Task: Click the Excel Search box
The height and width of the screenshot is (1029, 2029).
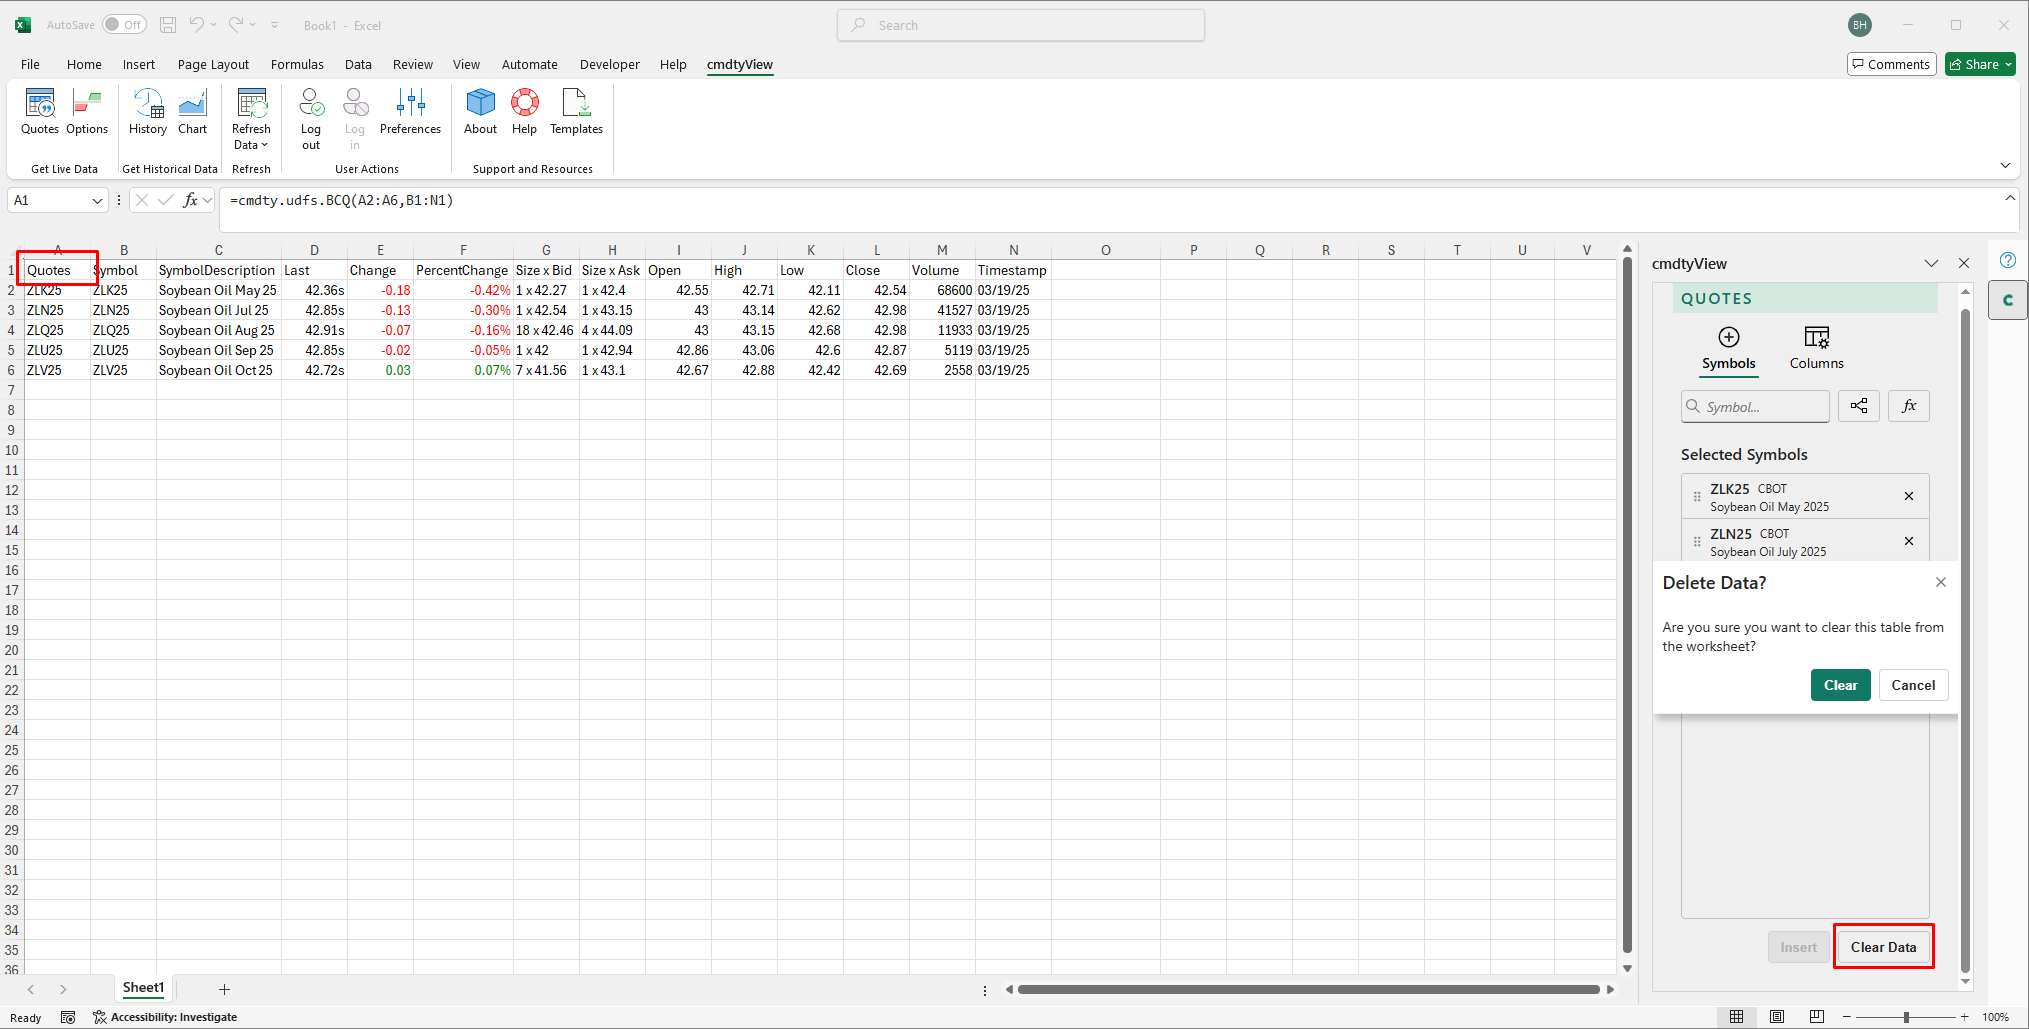Action: point(1020,25)
